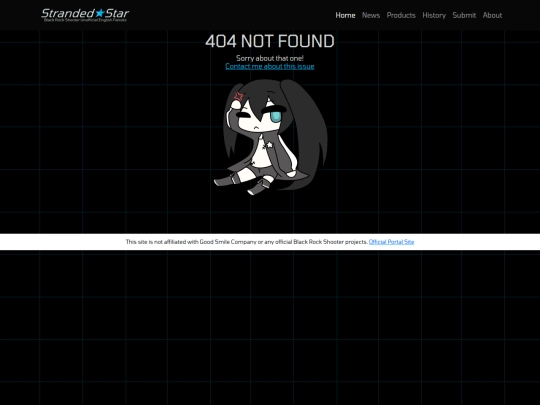
Task: Click the 'Contact me about this issue' link
Action: tap(270, 66)
